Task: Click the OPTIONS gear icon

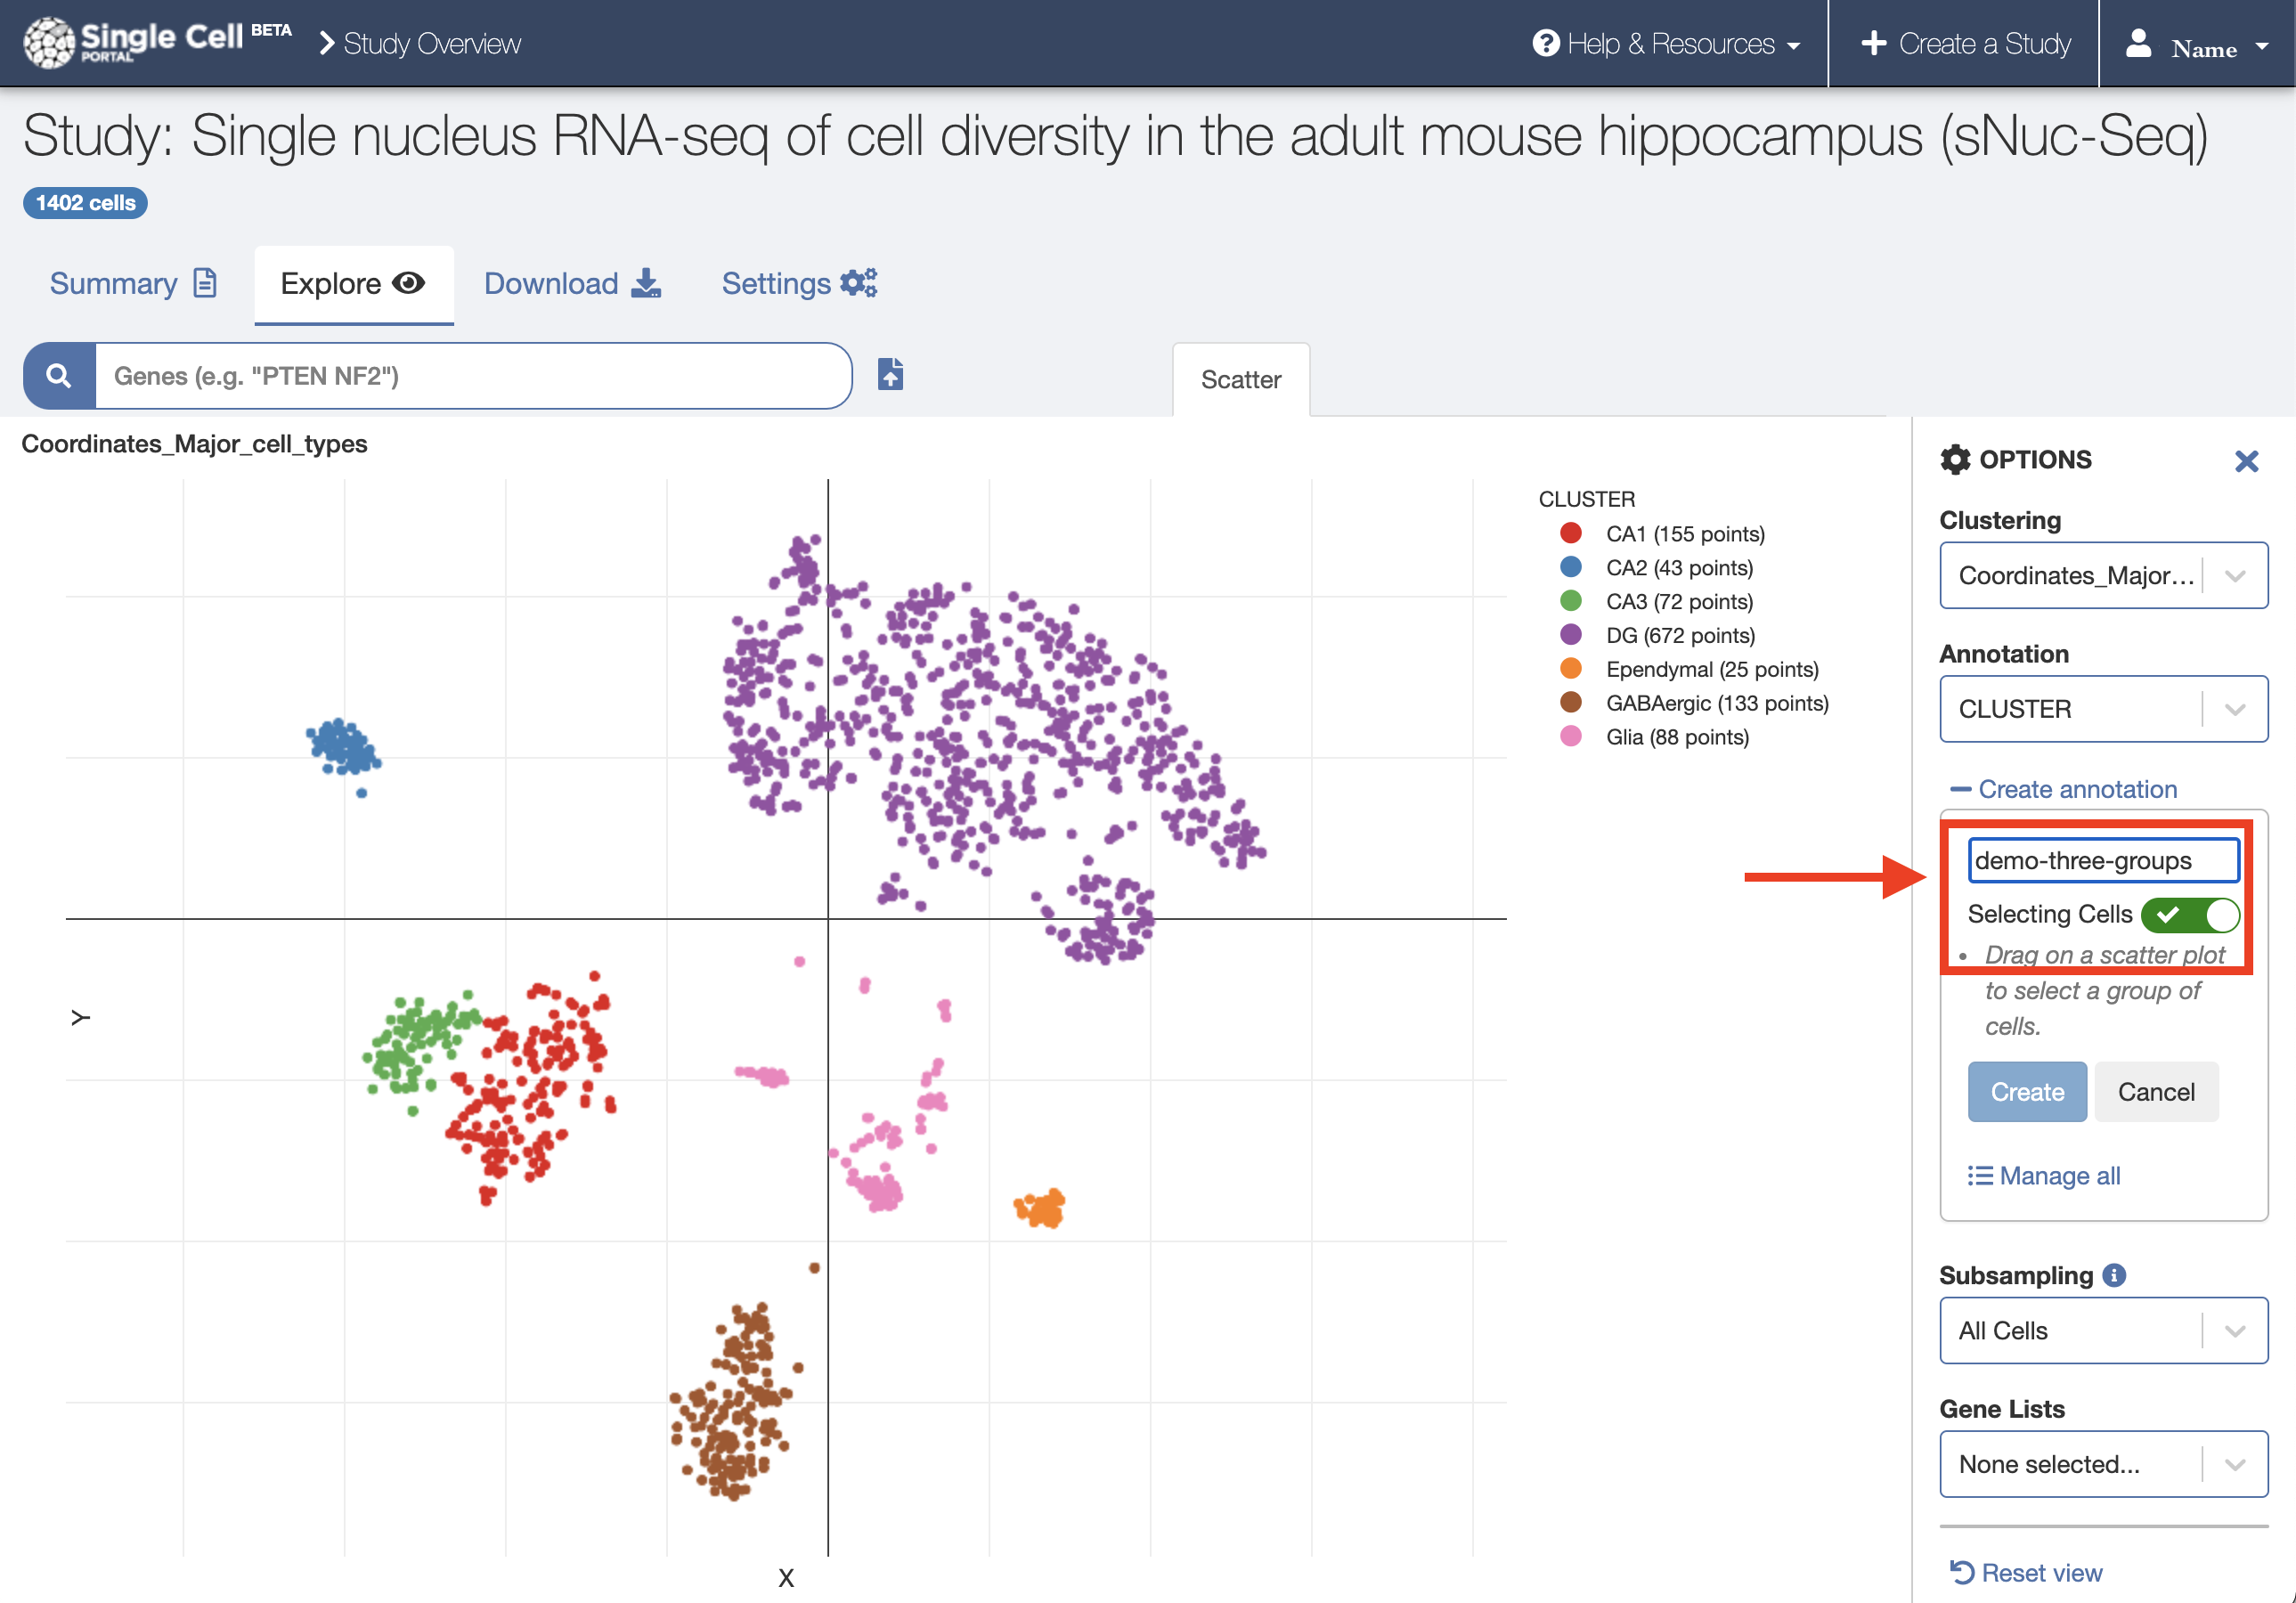Action: point(1957,459)
